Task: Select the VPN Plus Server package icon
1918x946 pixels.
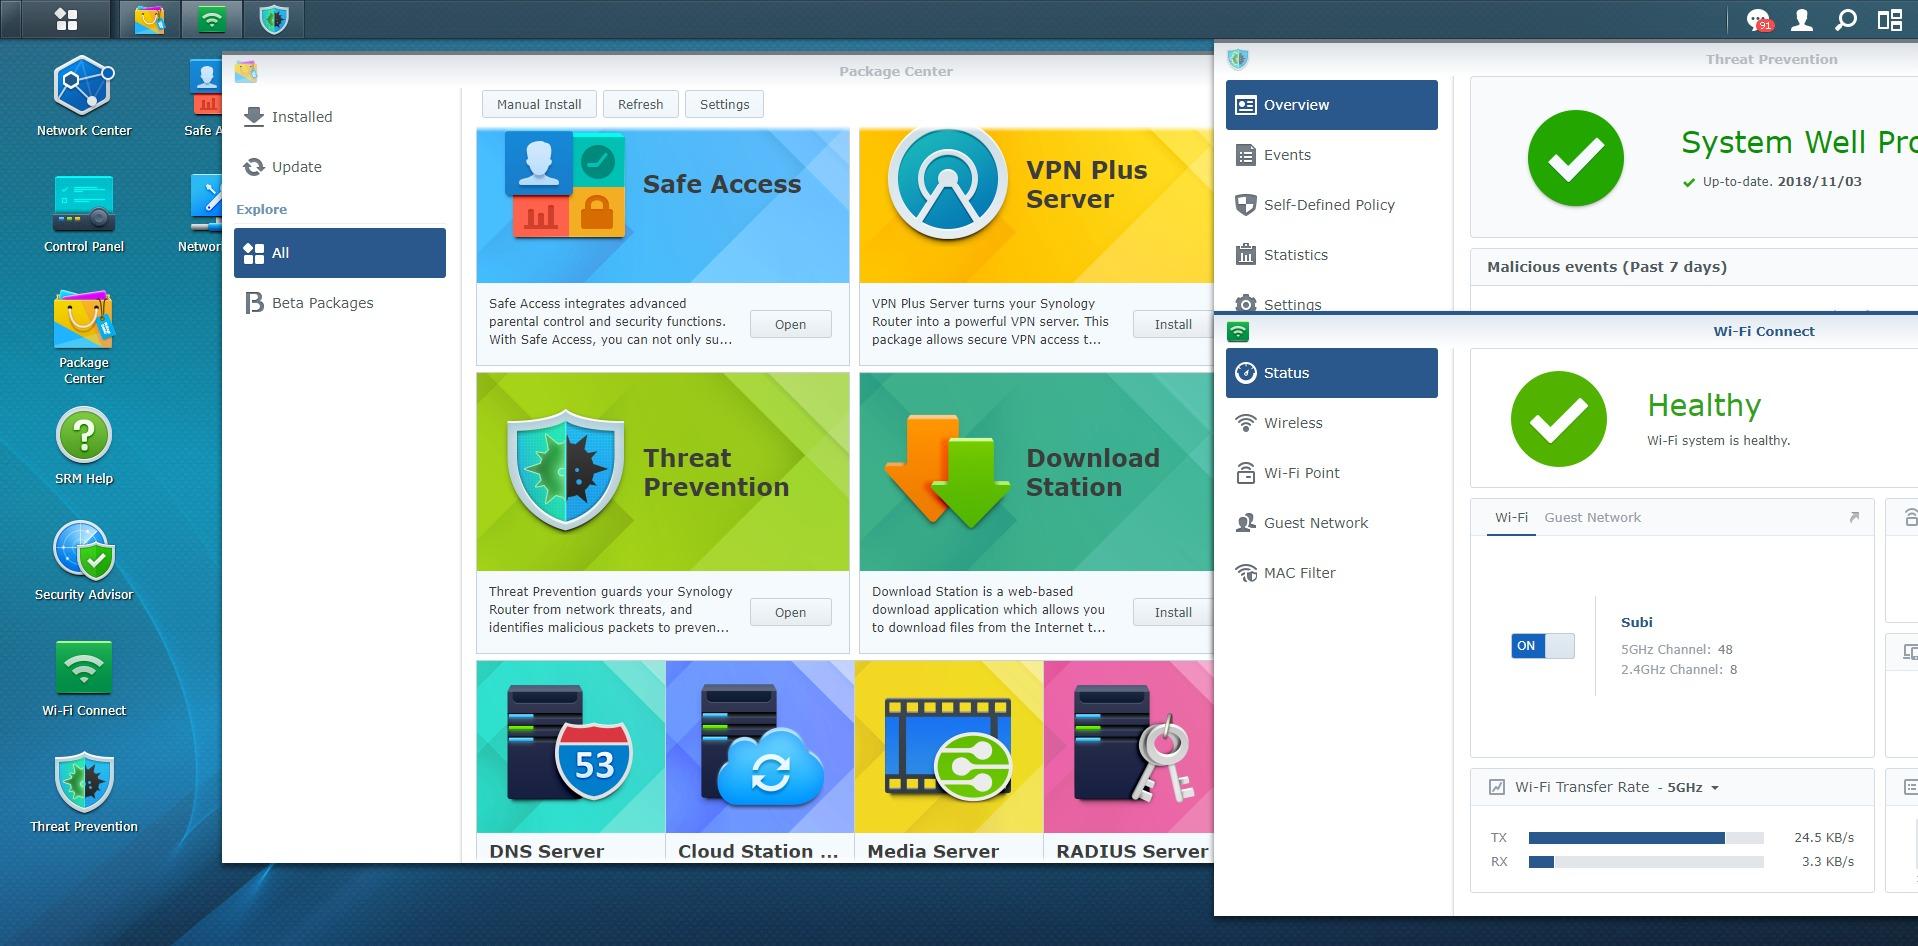Action: click(948, 184)
